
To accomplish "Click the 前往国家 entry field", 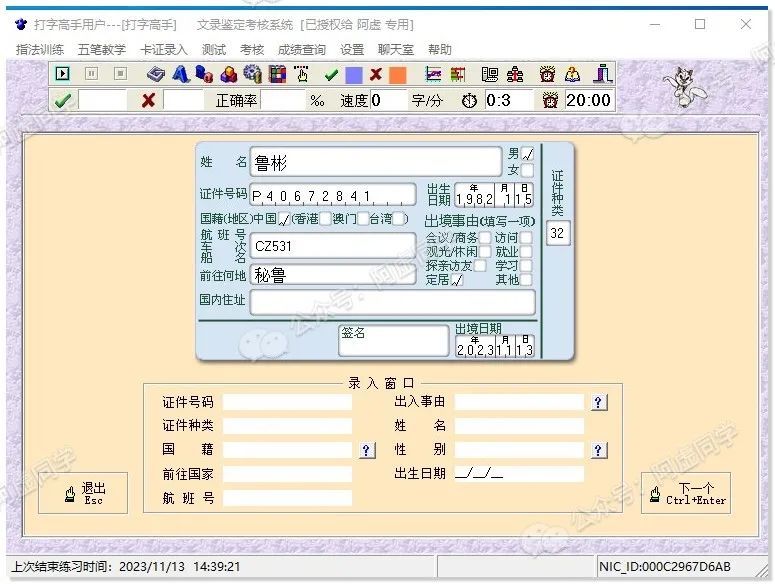I will (287, 474).
